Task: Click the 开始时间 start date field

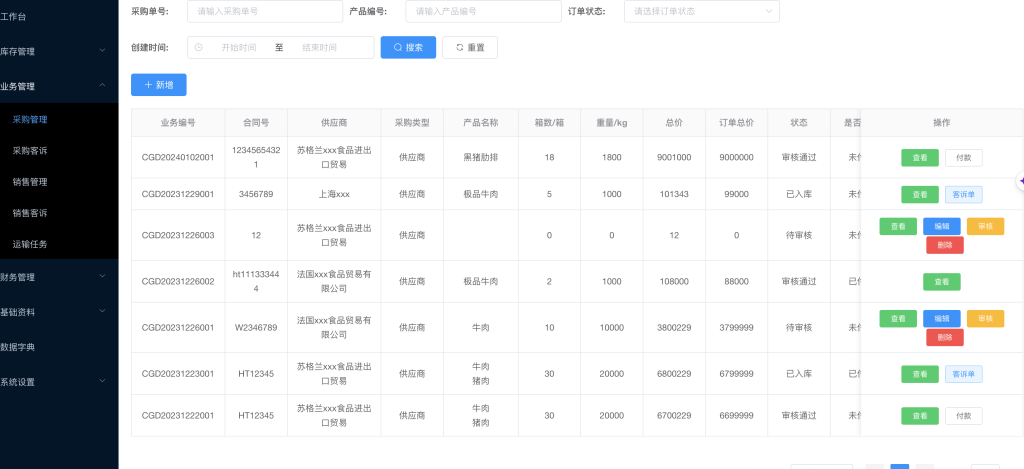Action: 238,48
